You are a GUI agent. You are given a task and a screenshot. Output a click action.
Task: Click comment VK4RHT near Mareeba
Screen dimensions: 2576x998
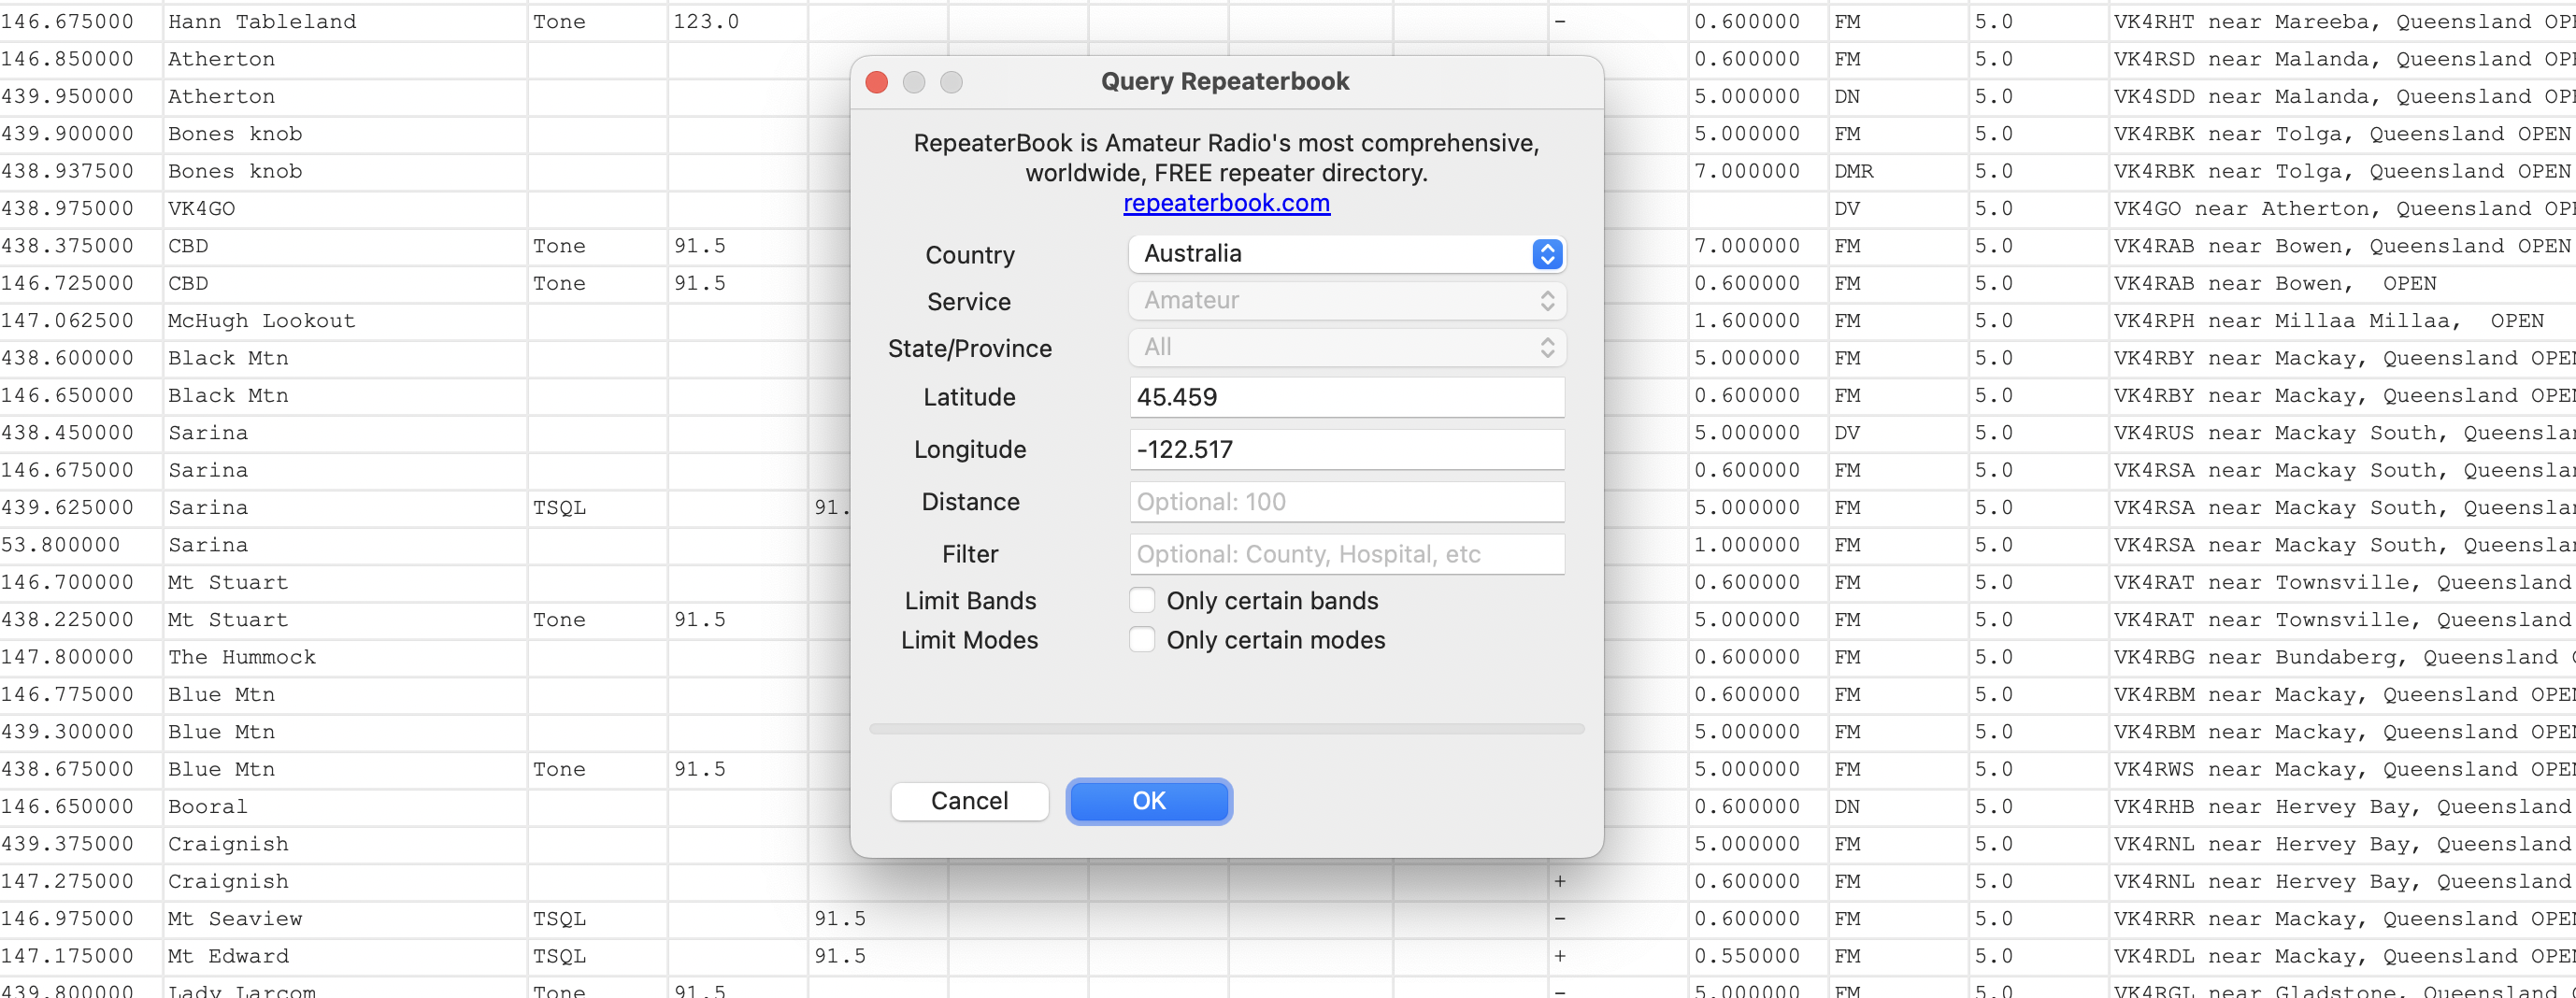pyautogui.click(x=2343, y=22)
